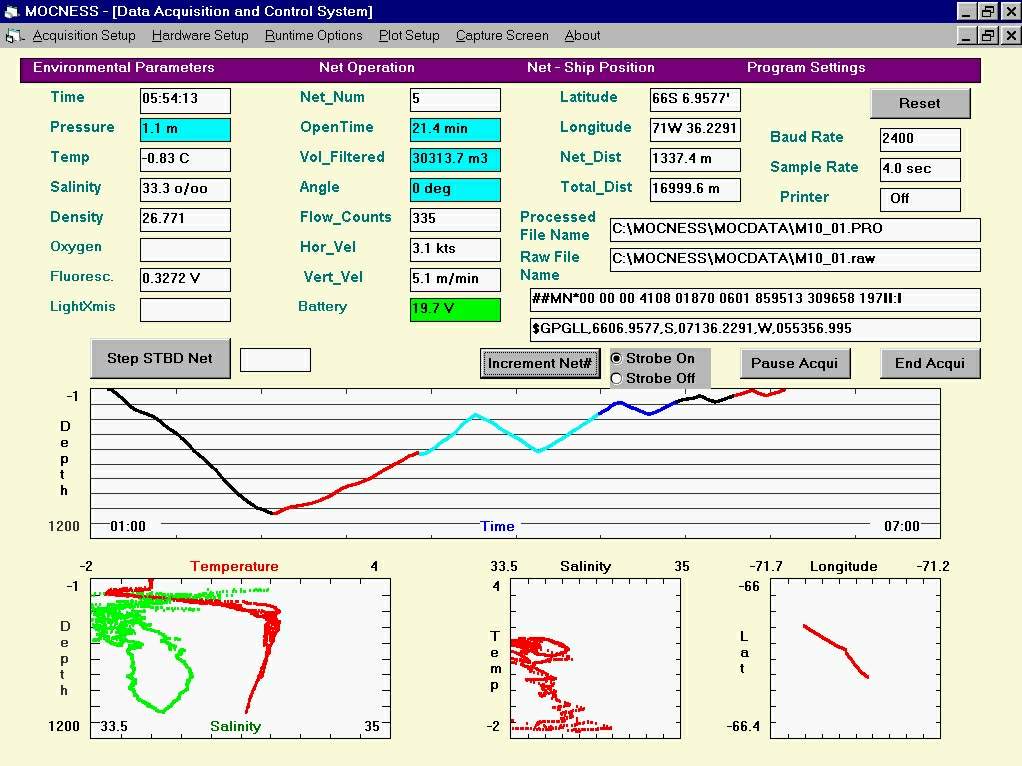Click the Fluoresc. value 0.3272 V
This screenshot has width=1022, height=766.
tap(185, 279)
